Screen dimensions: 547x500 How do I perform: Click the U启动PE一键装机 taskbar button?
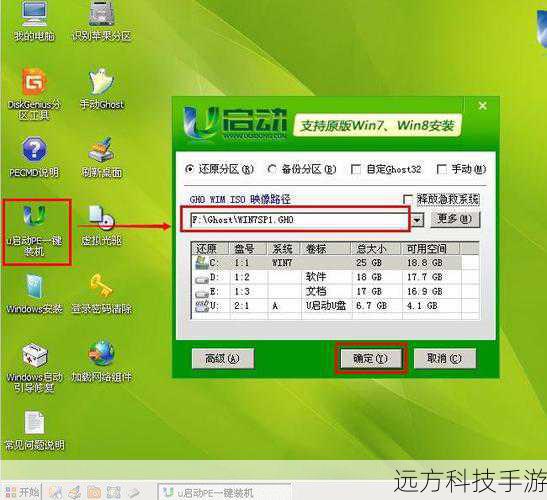[x=225, y=492]
